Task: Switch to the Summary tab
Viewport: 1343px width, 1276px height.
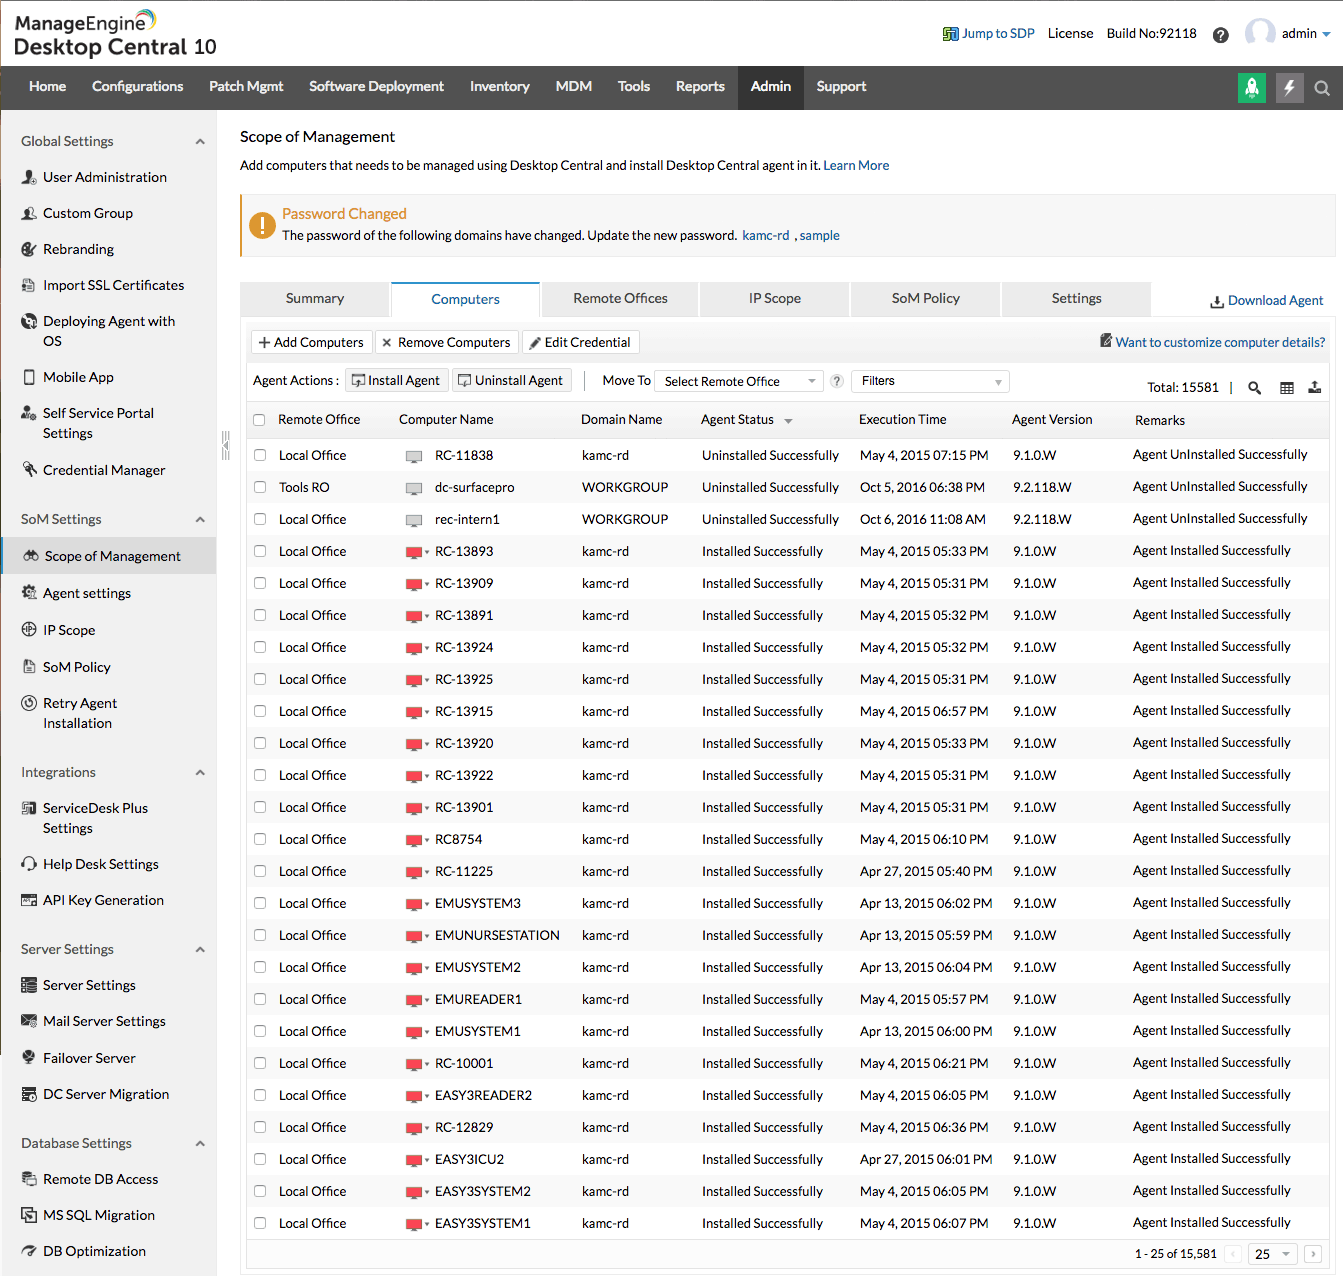Action: click(315, 299)
